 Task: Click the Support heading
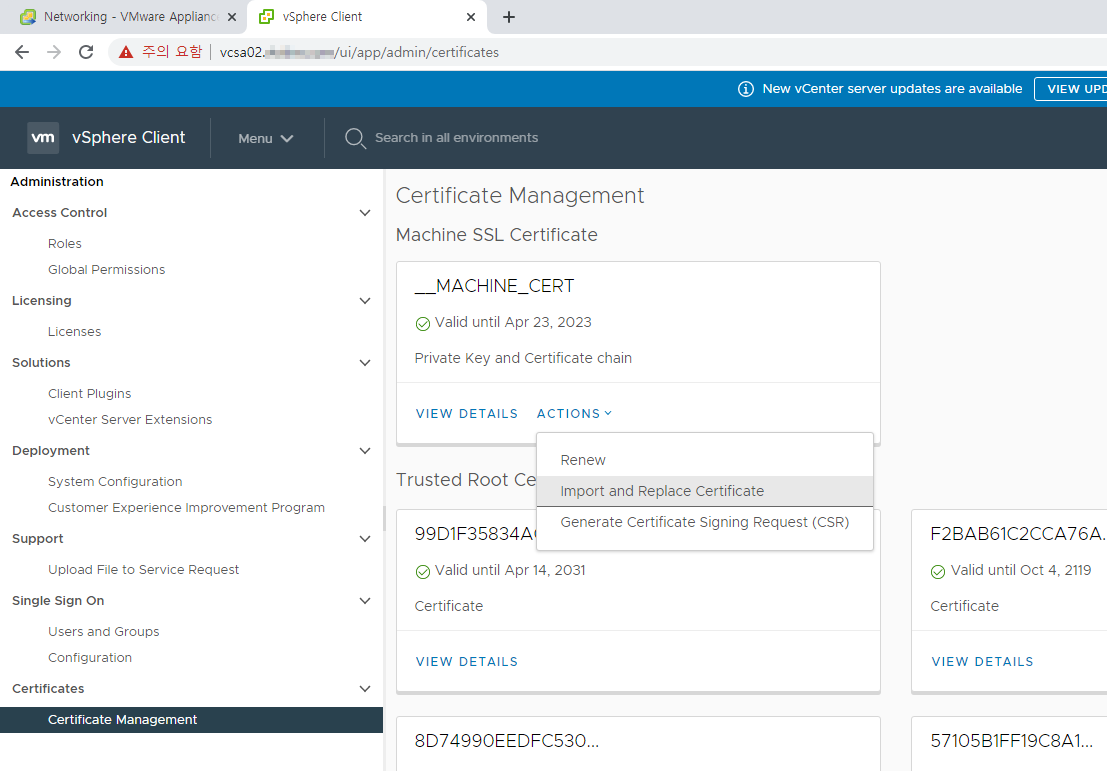[37, 539]
